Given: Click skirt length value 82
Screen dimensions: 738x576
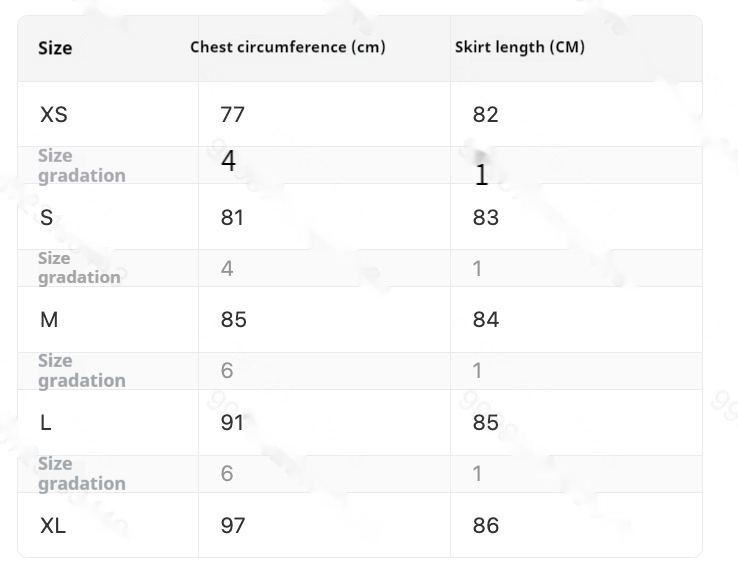Looking at the screenshot, I should click(x=485, y=114).
